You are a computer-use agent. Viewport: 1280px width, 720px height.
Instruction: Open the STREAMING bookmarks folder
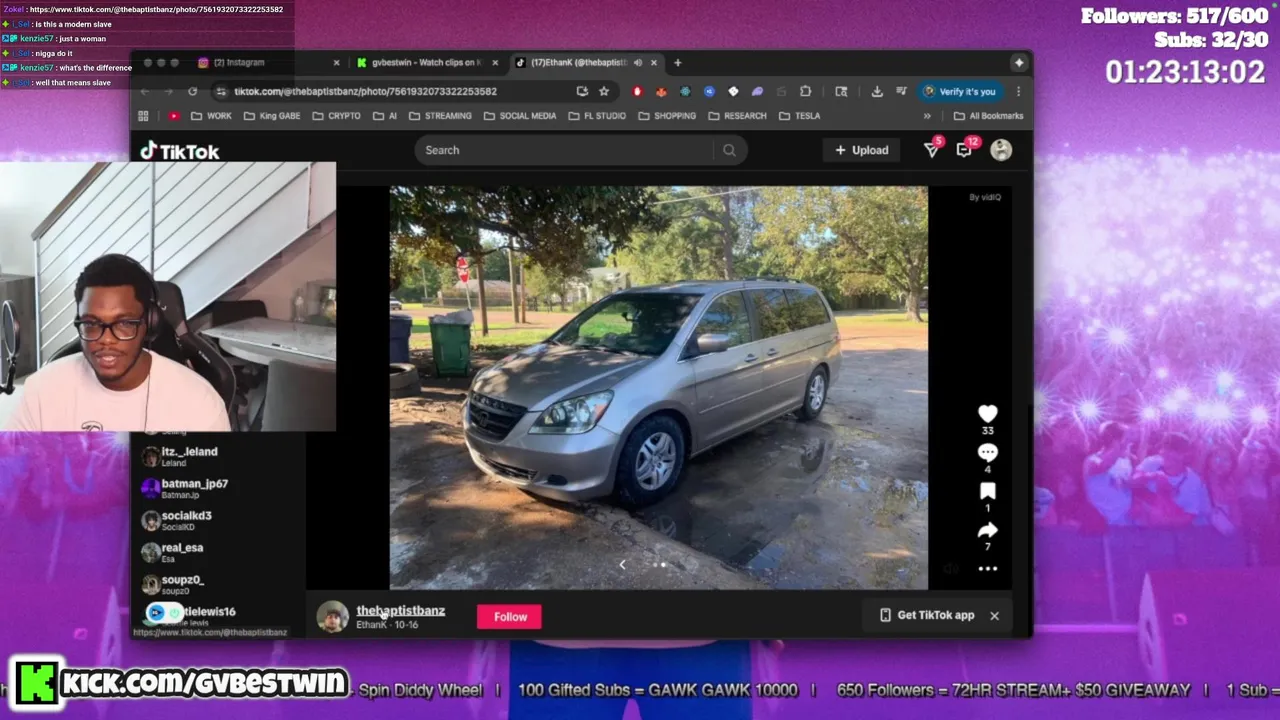tap(440, 116)
